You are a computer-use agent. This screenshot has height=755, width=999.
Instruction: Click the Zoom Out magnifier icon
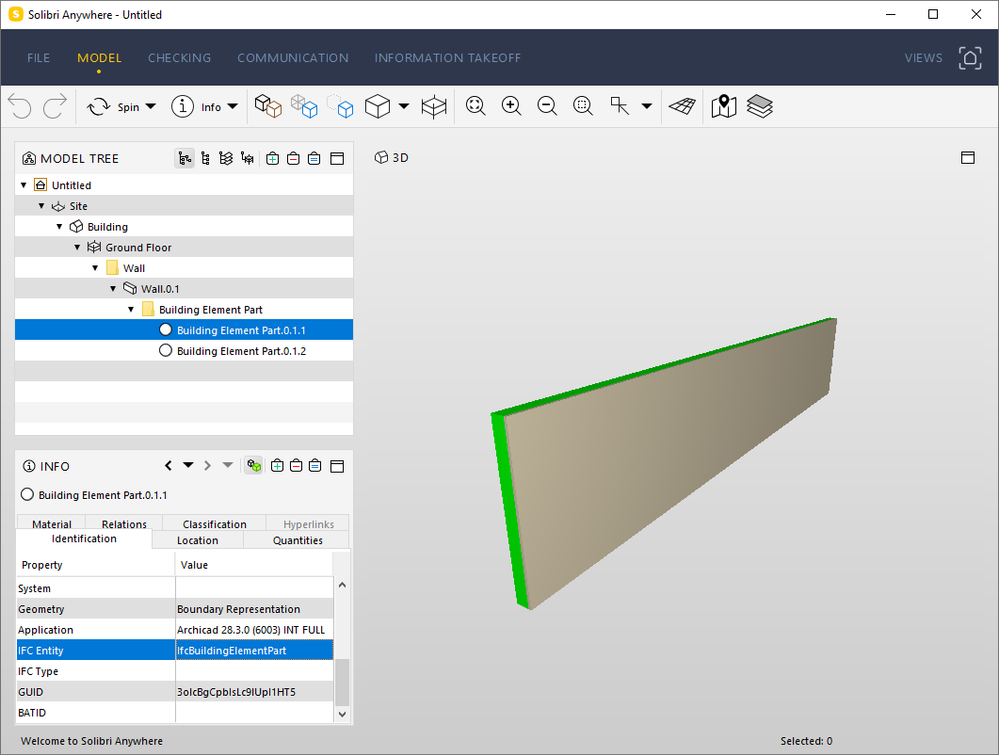tap(547, 106)
